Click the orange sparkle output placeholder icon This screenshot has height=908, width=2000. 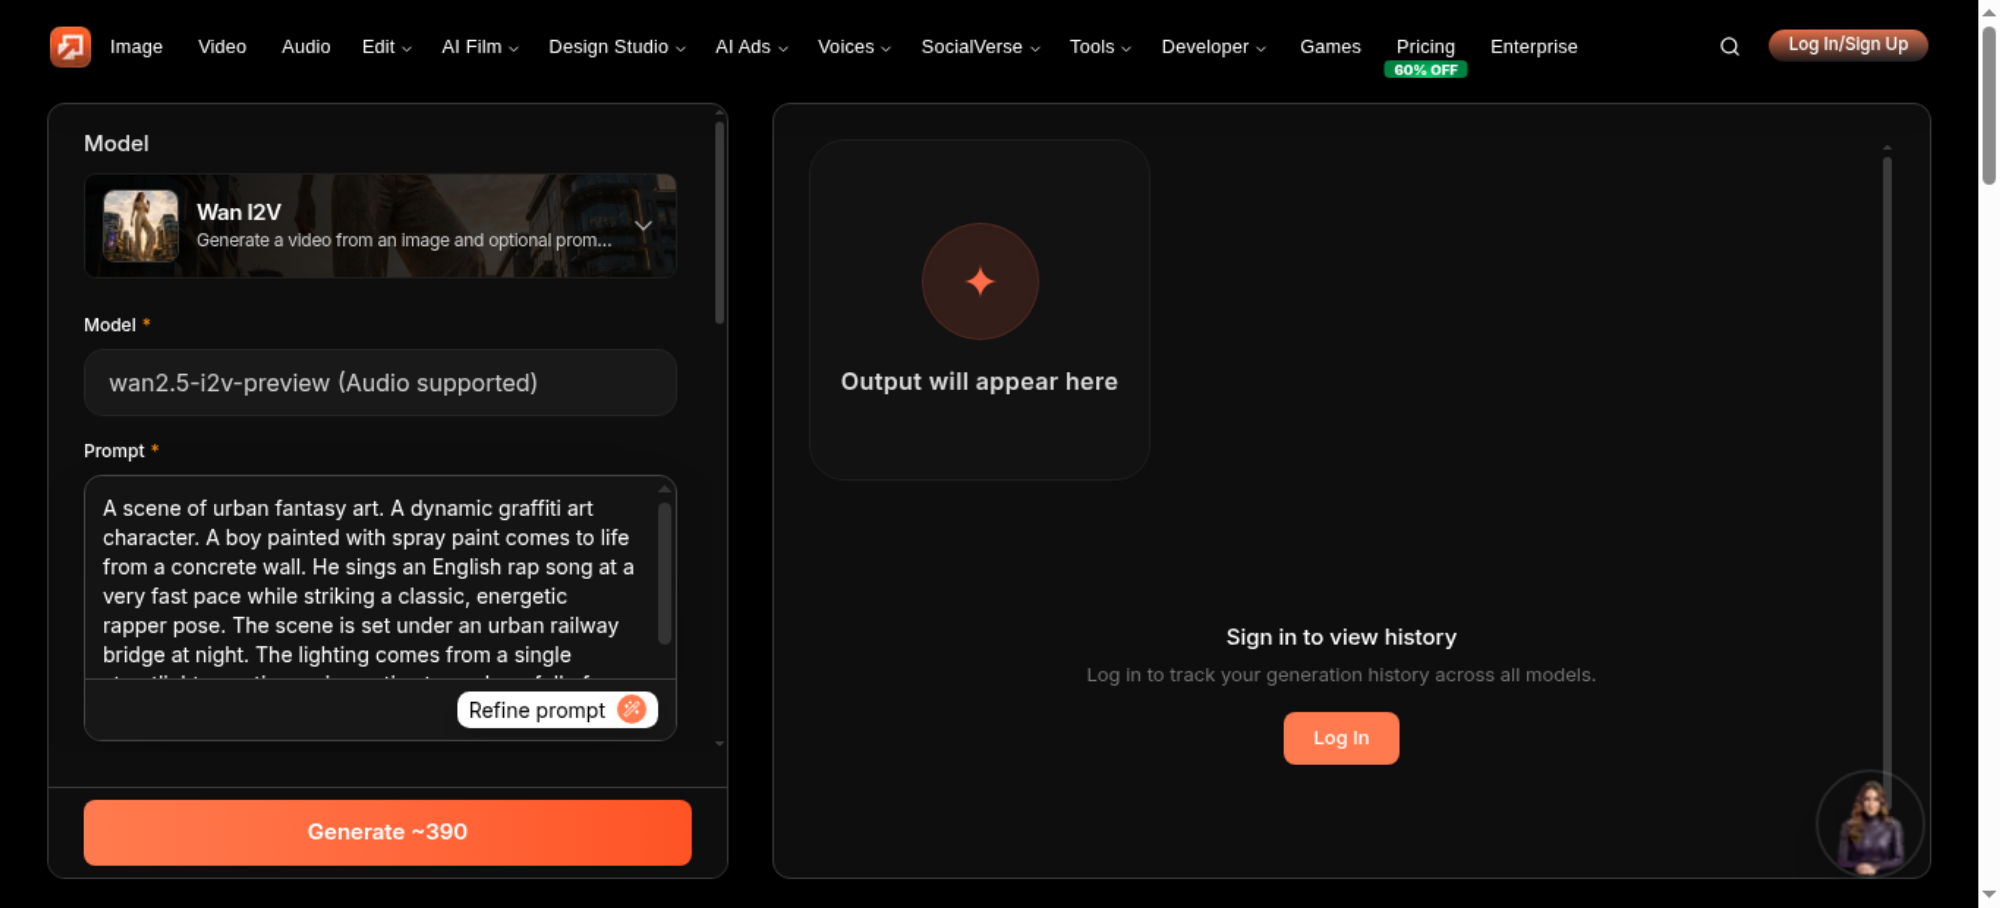point(980,281)
